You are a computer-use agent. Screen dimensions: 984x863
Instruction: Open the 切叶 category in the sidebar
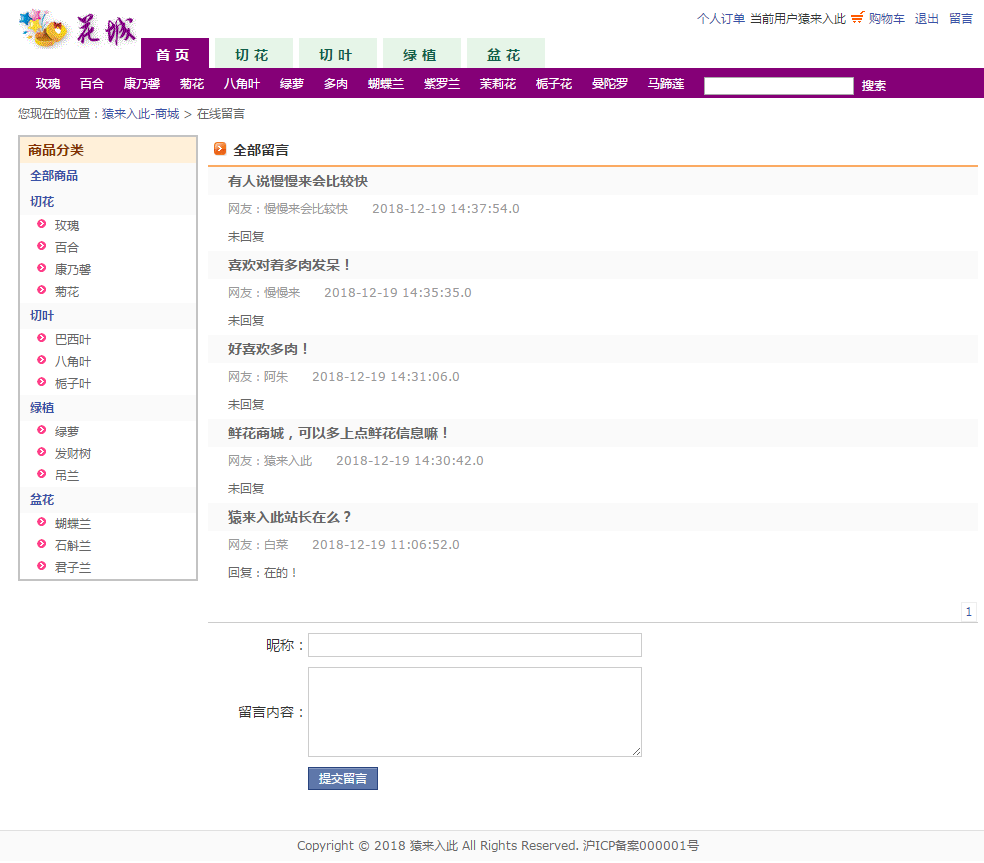coord(42,316)
